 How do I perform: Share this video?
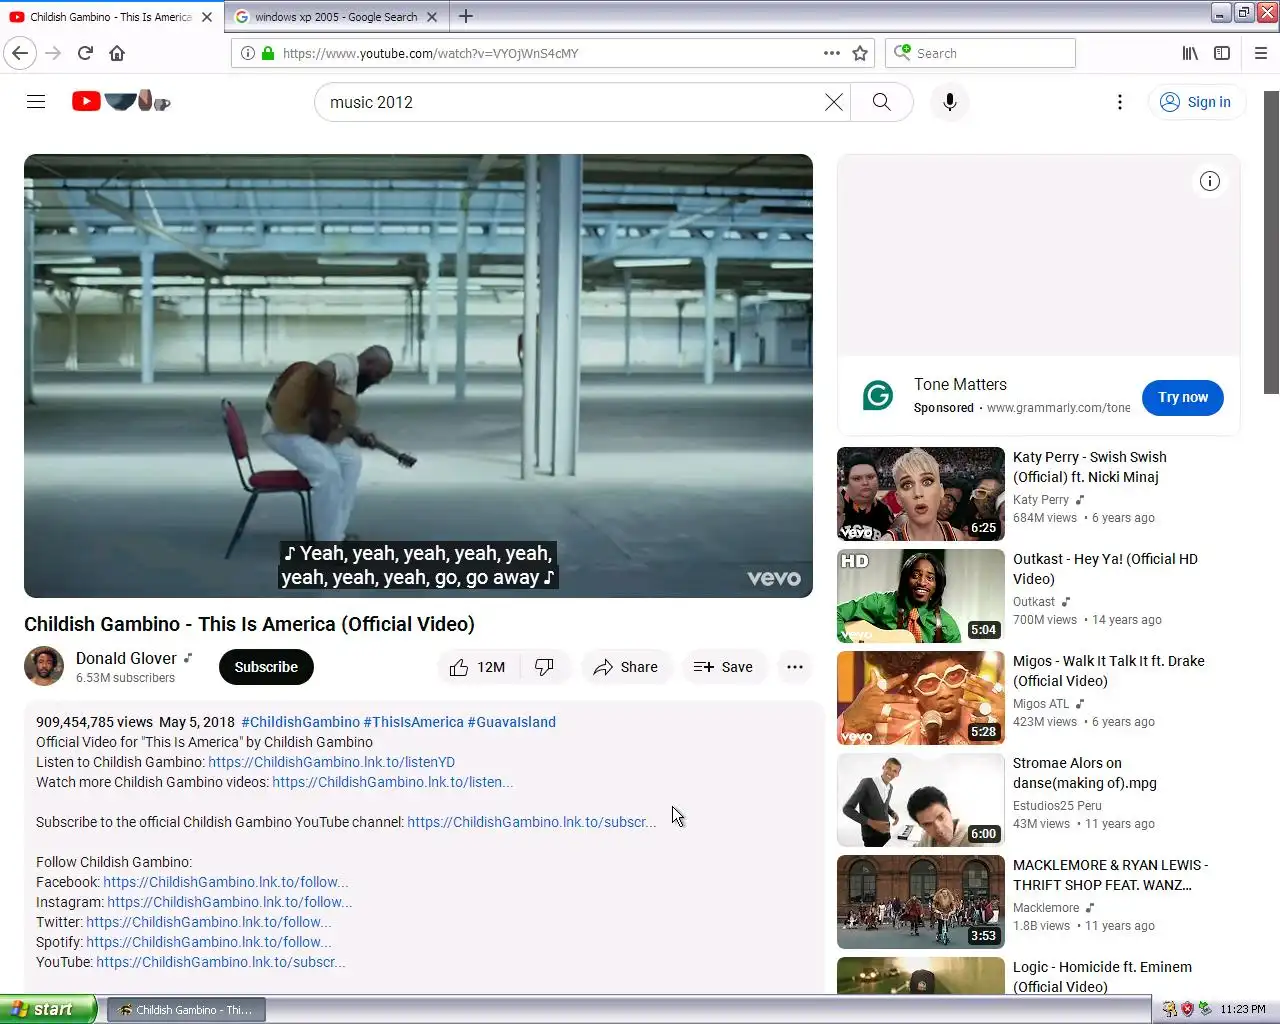pos(626,667)
